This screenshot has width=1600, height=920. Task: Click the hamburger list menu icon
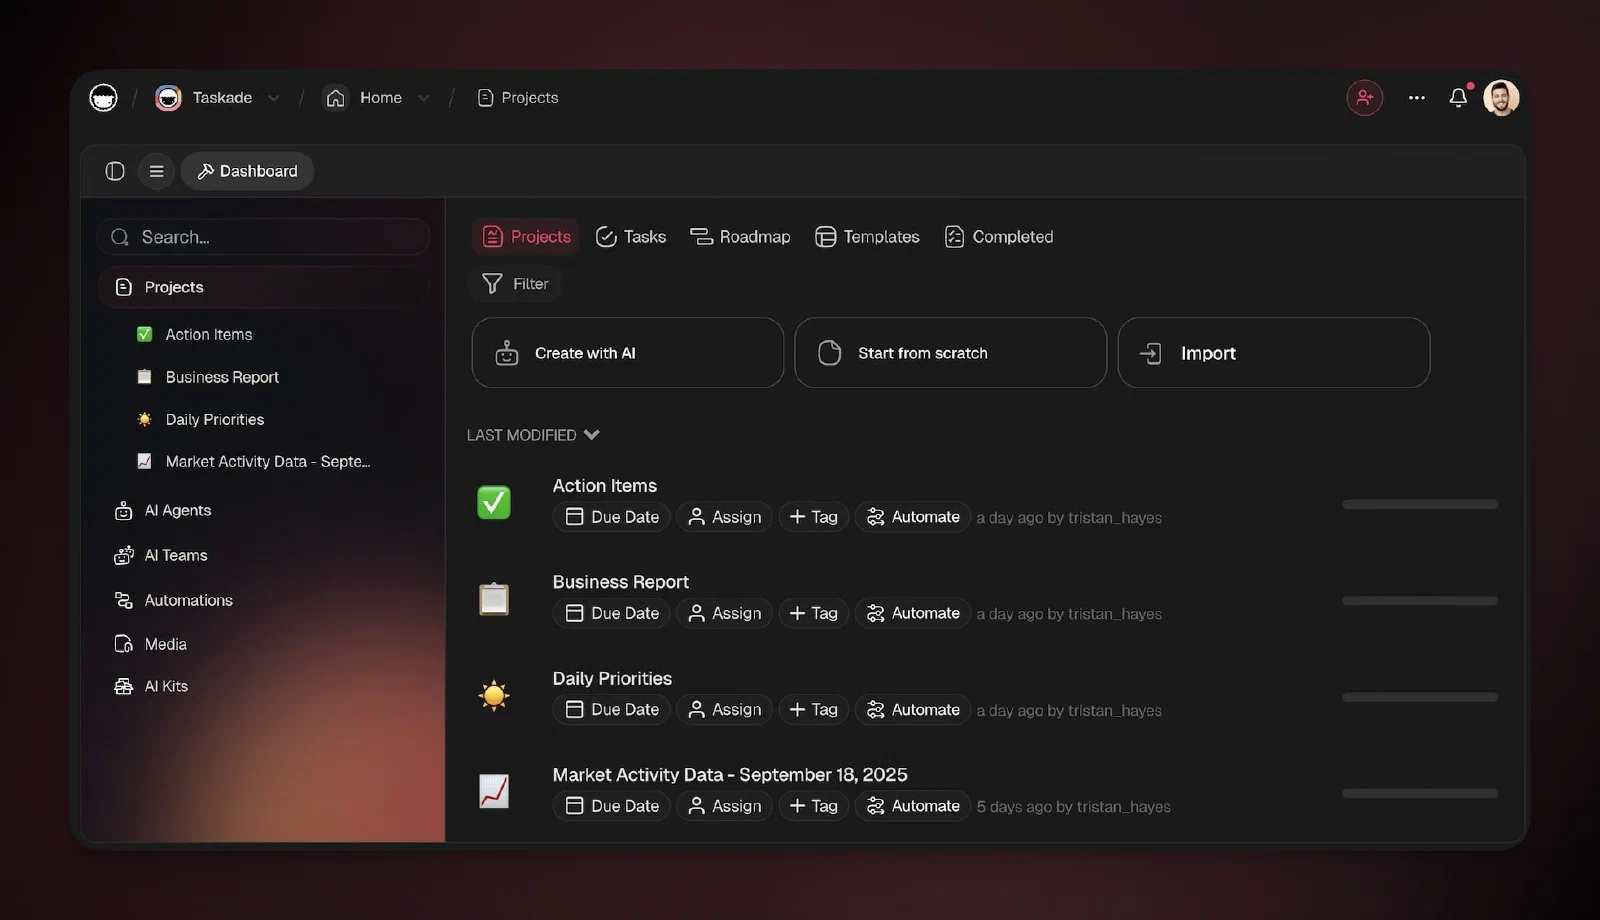[x=157, y=171]
